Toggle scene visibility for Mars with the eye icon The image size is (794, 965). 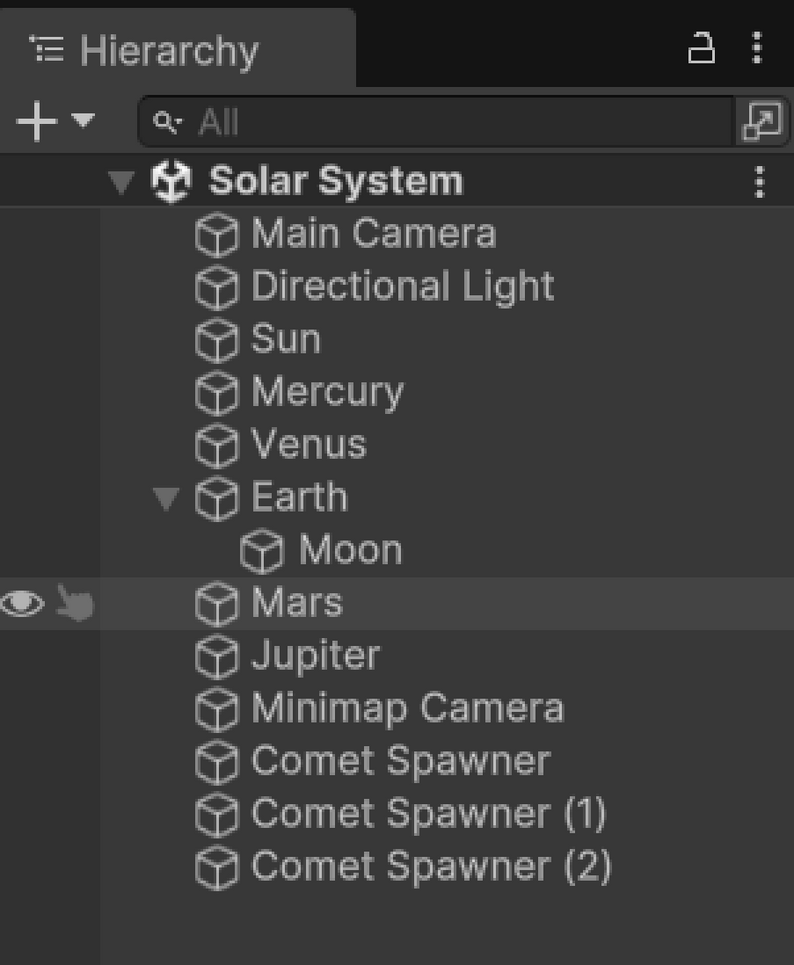pyautogui.click(x=24, y=602)
